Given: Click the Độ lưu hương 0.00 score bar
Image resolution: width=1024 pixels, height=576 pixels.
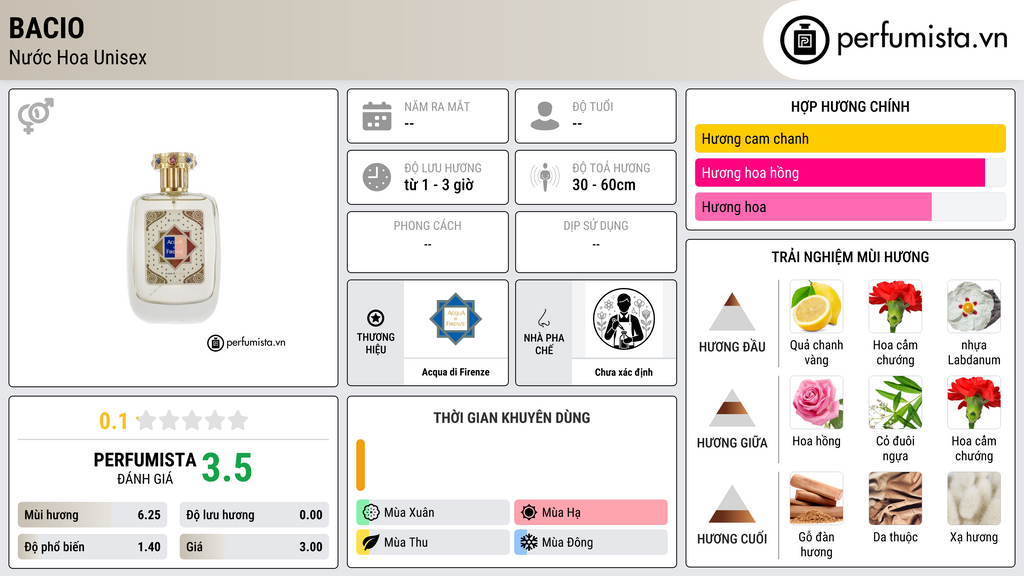Looking at the screenshot, I should (x=254, y=515).
